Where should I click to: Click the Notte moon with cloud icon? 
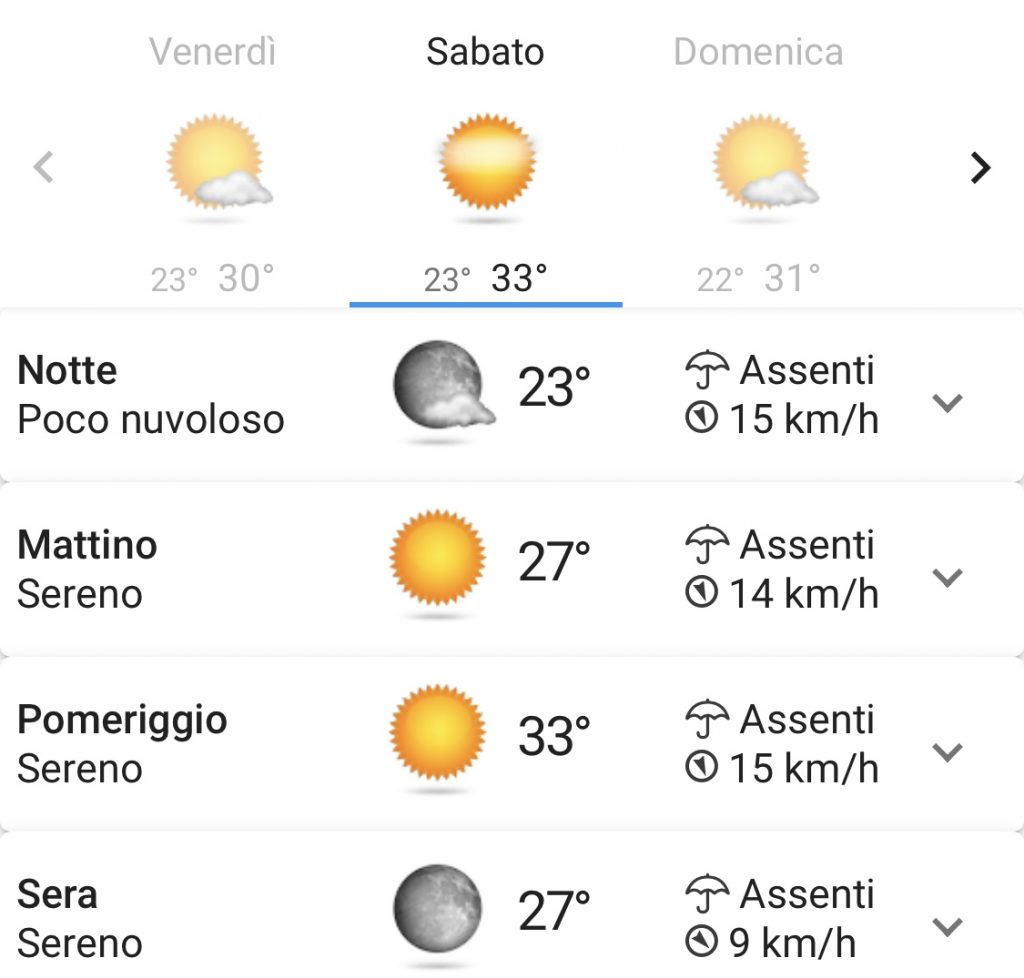click(443, 385)
